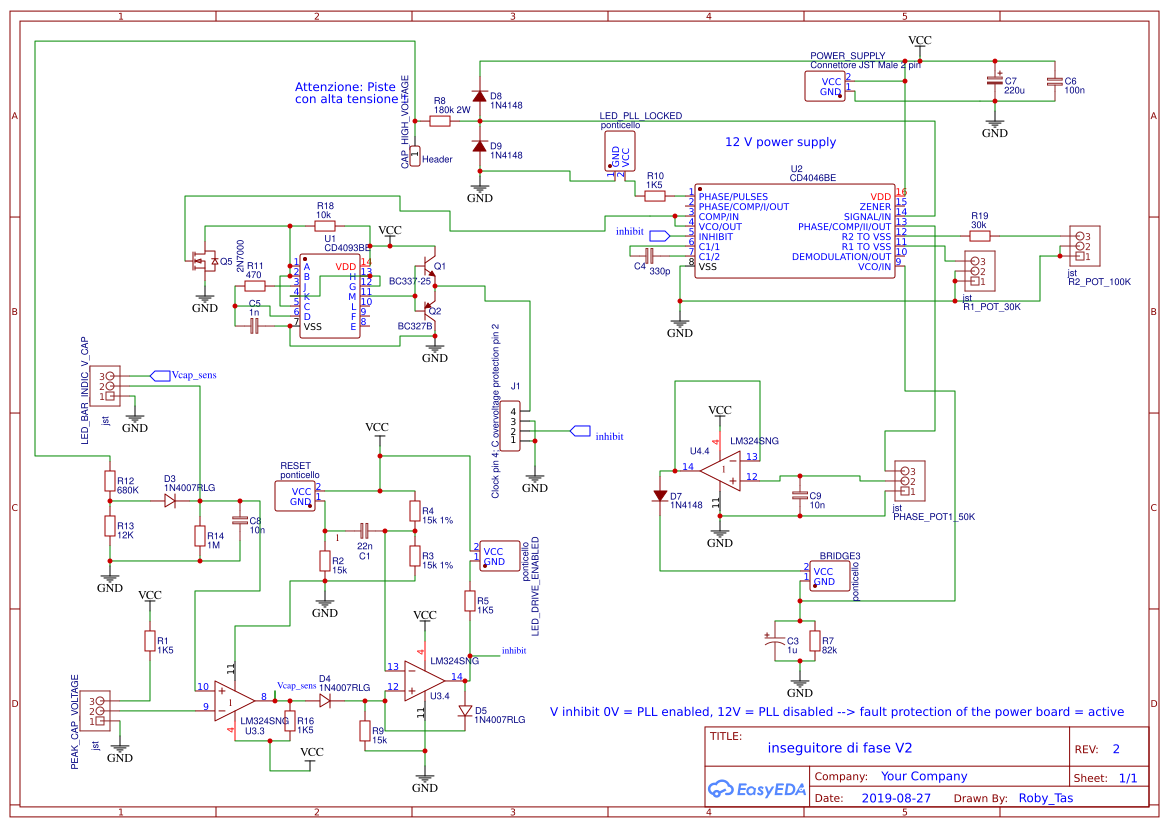Toggle the LED_PLL_LOCKED ponticello jumper
The height and width of the screenshot is (827, 1169).
point(619,150)
